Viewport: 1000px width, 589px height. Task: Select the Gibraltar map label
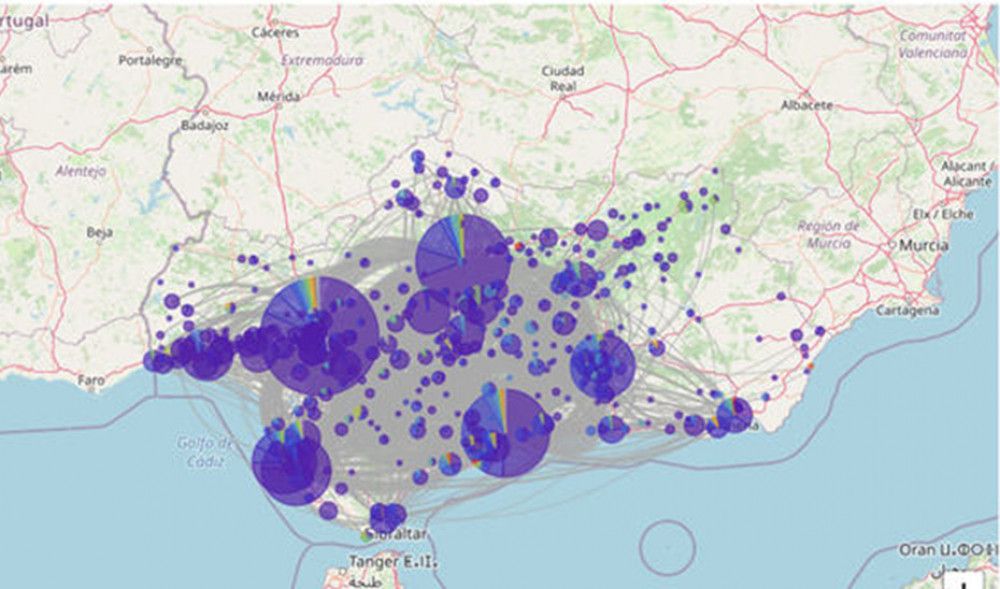point(395,534)
